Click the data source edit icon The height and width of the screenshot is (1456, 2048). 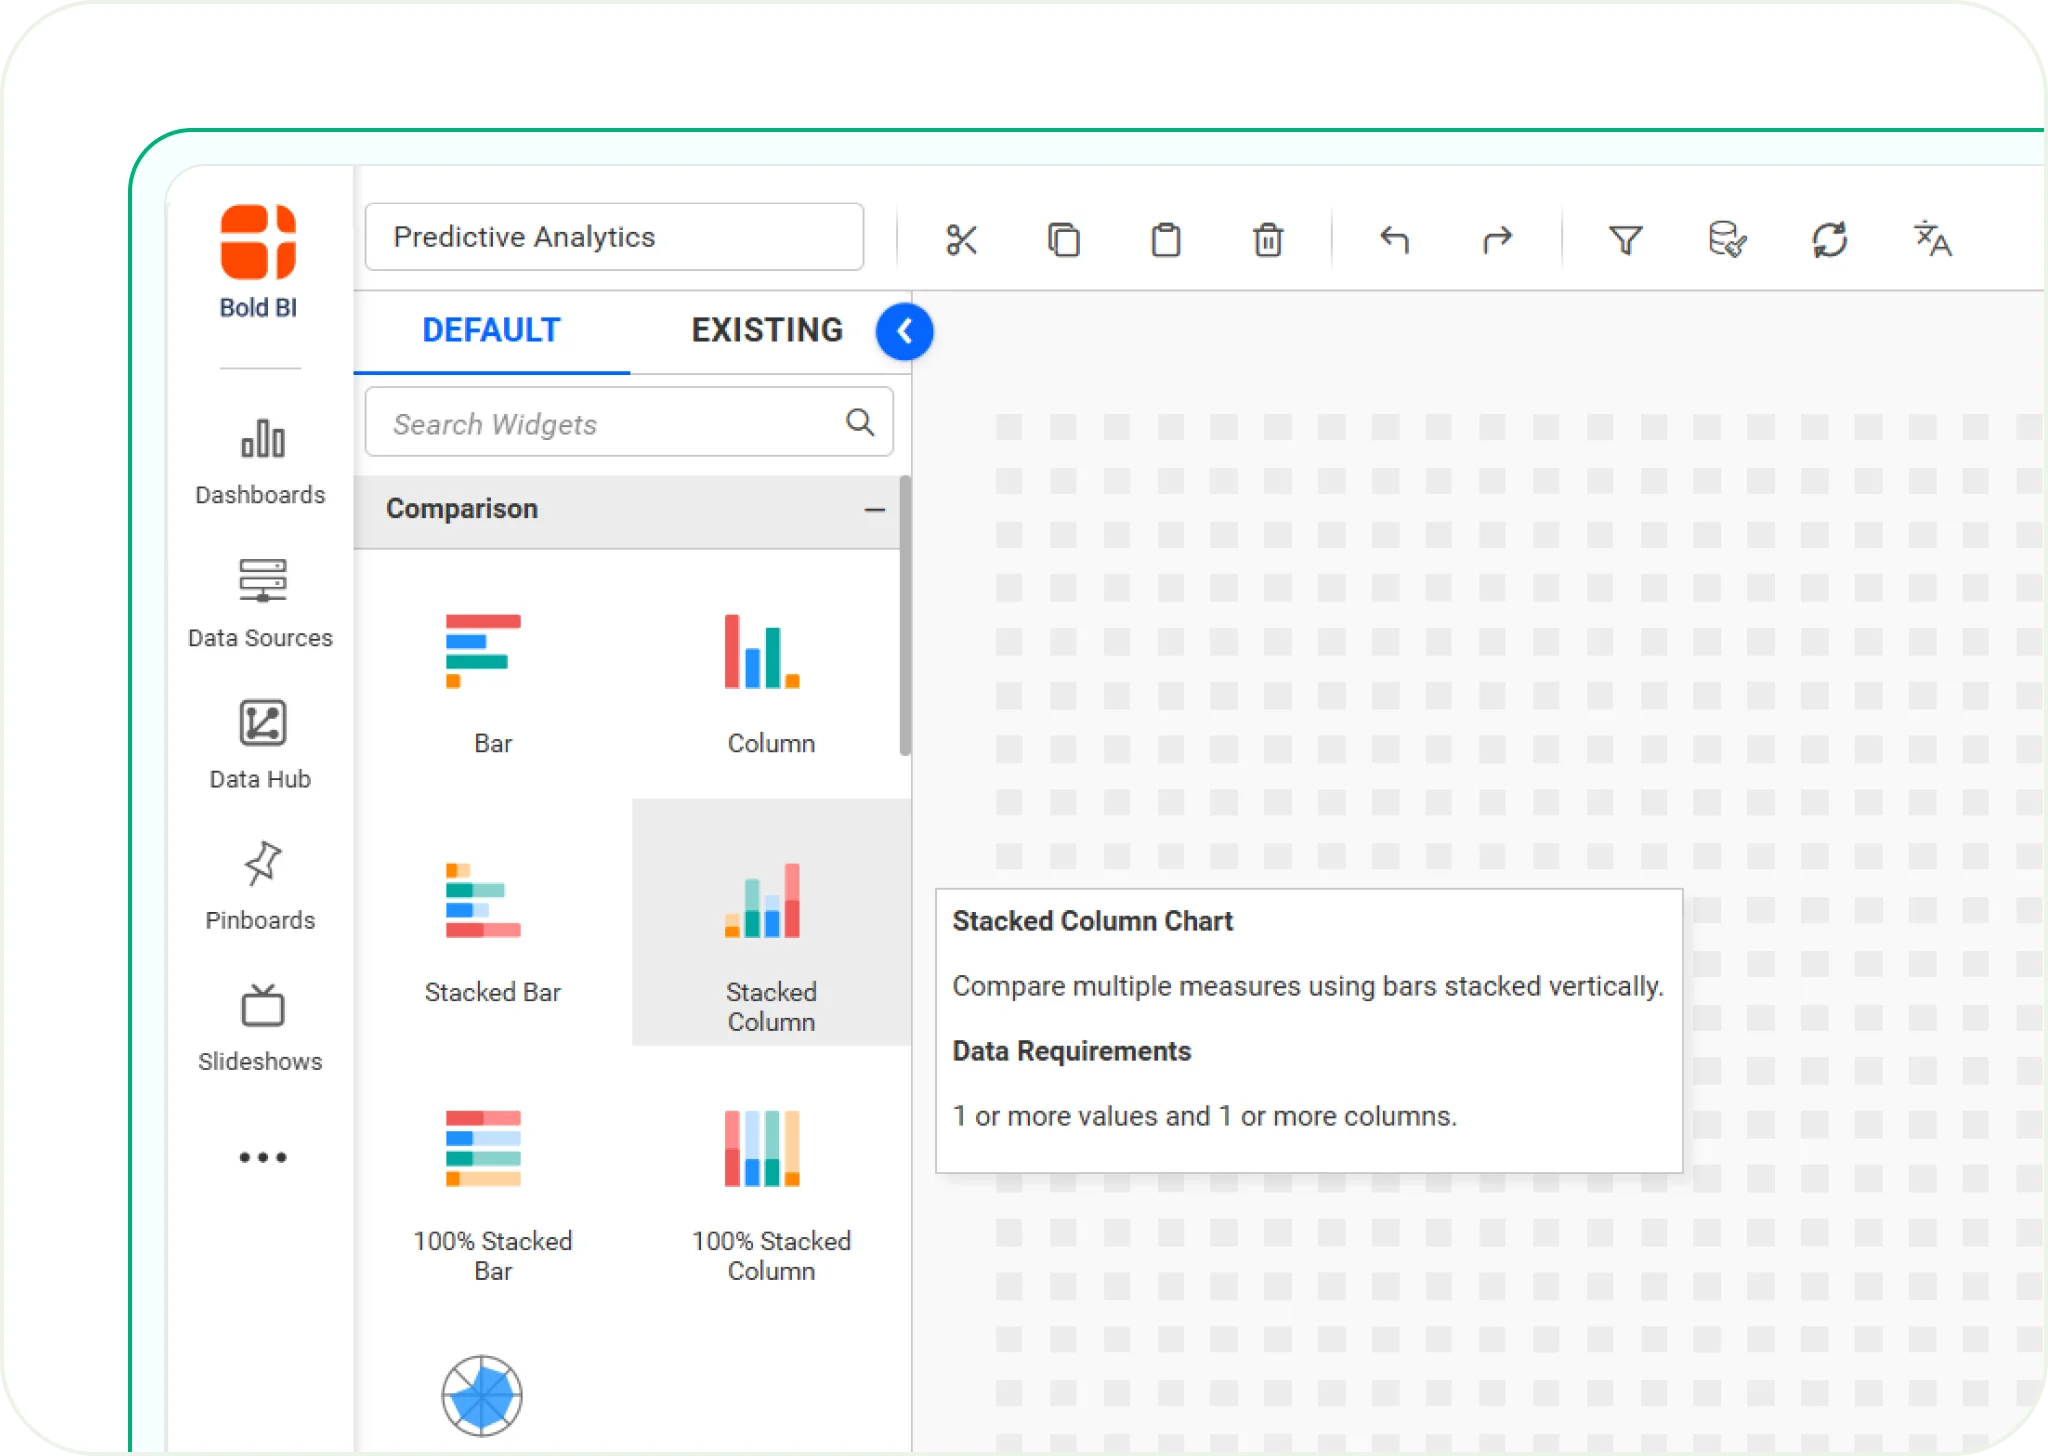[1727, 240]
